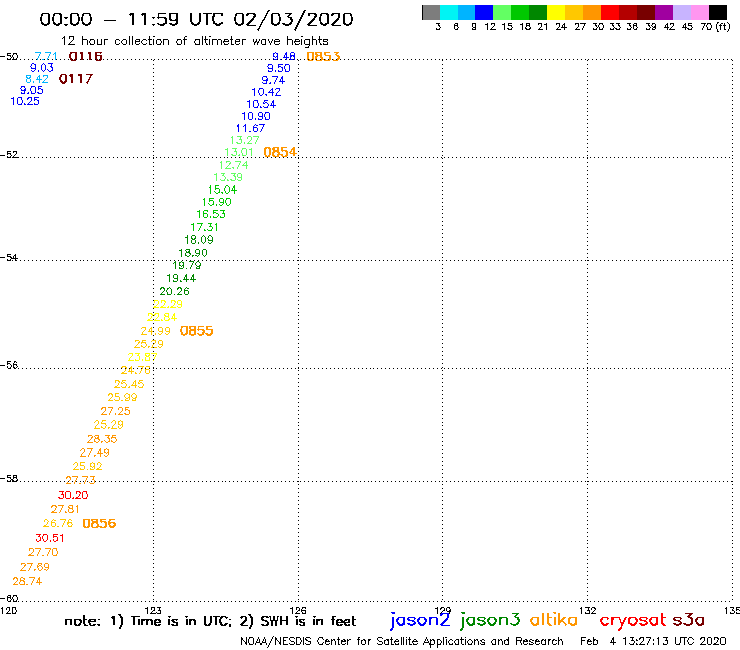The height and width of the screenshot is (650, 740).
Task: Click the 26.76 wave height value
Action: click(58, 523)
